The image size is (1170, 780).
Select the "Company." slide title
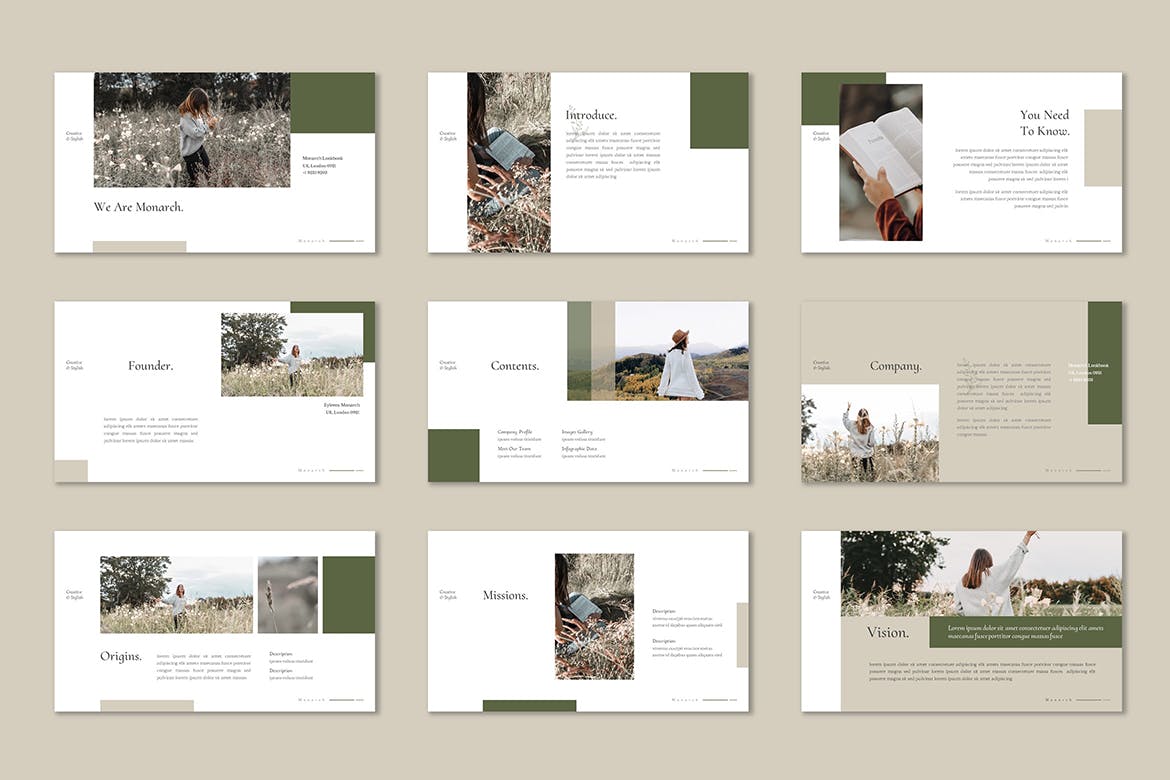895,366
